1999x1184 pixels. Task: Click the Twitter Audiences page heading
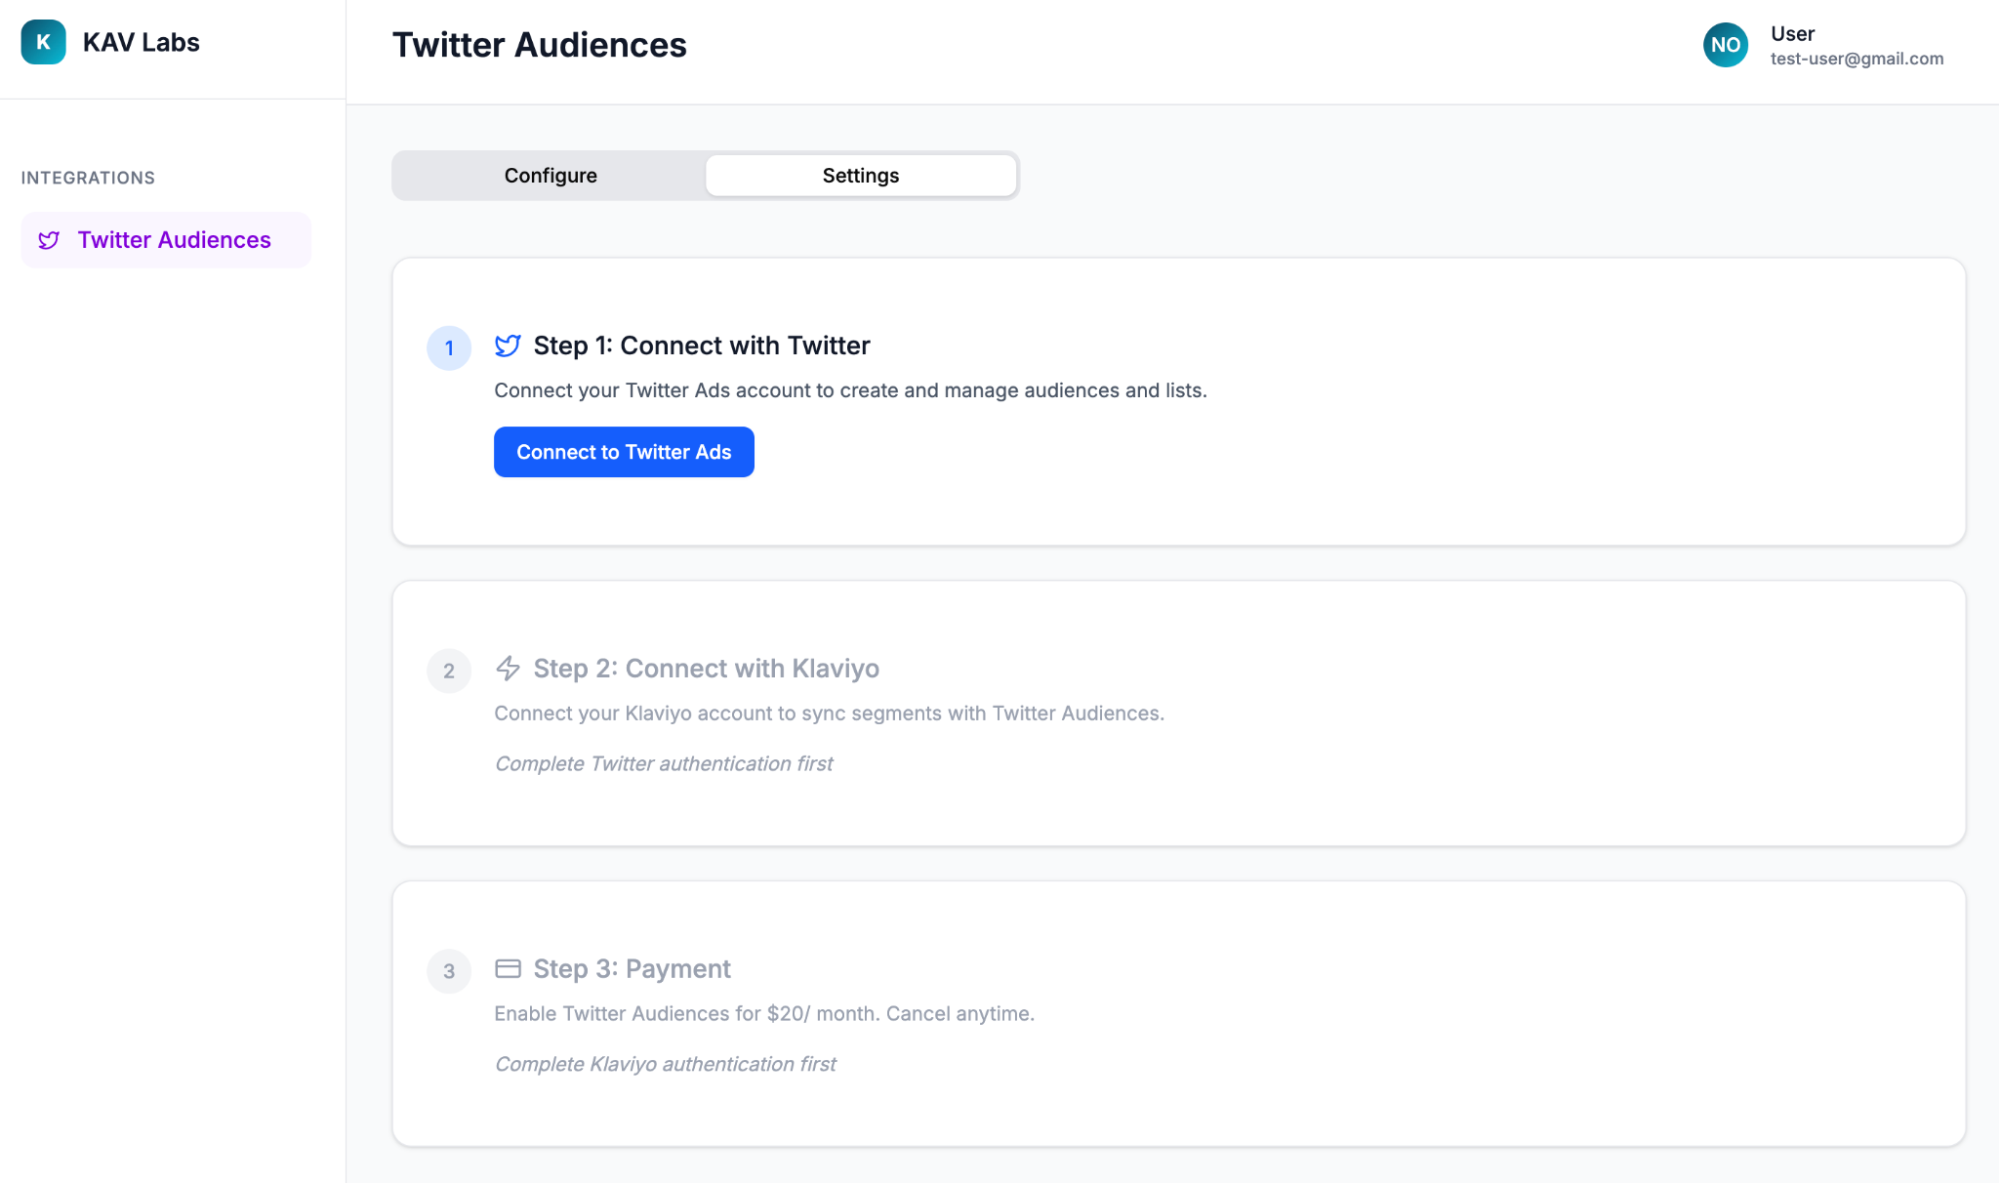(x=539, y=45)
